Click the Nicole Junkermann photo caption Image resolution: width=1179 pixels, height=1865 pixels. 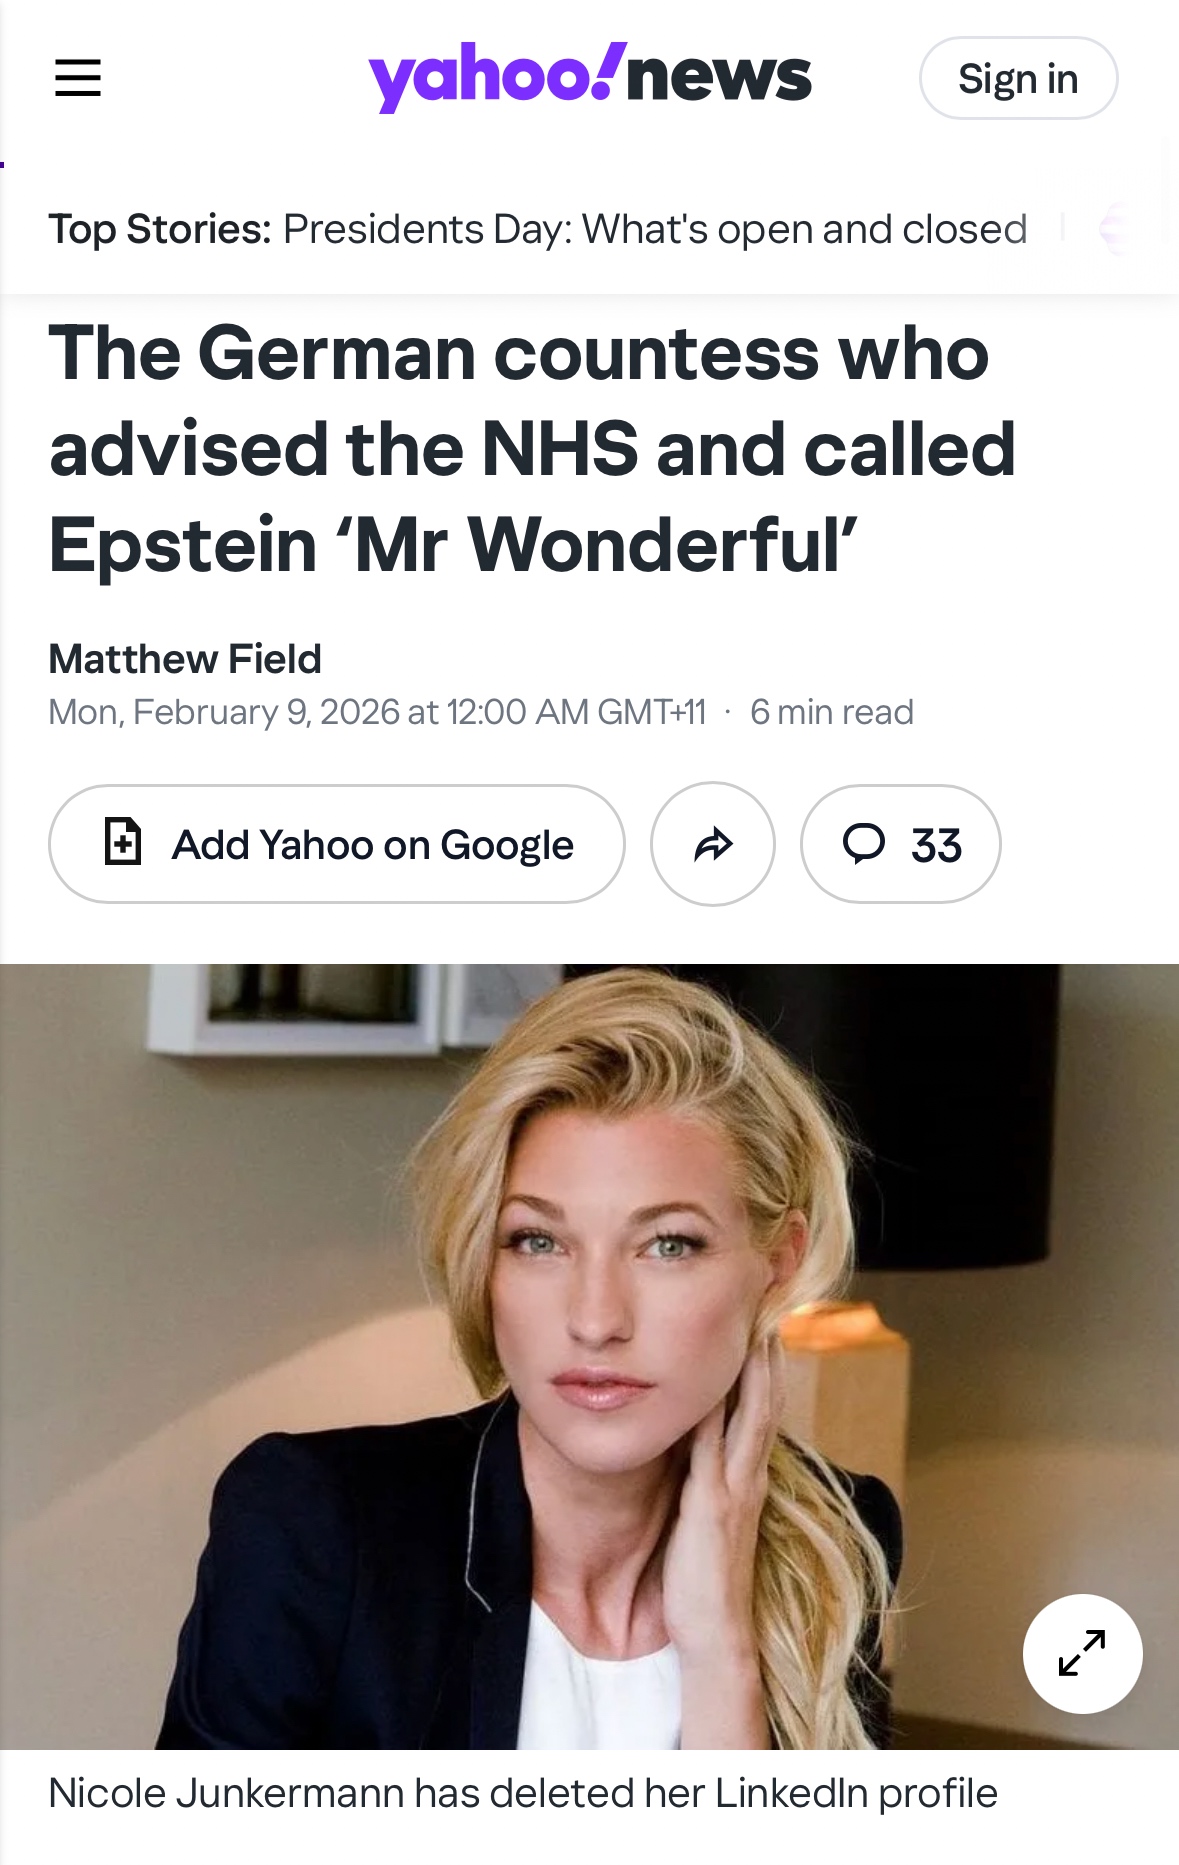click(523, 1793)
